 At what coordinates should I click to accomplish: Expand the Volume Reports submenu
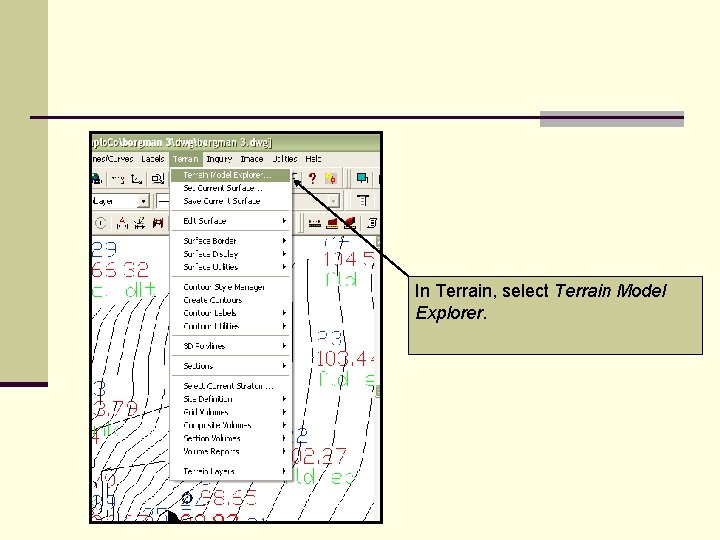pos(231,451)
